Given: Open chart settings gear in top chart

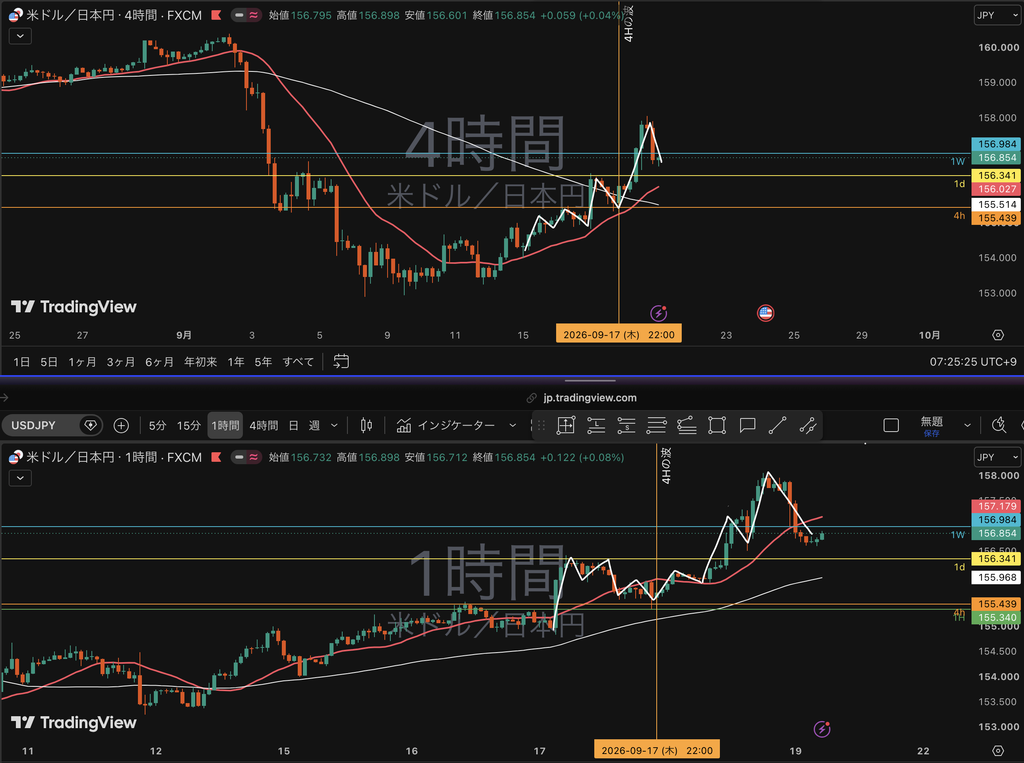Looking at the screenshot, I should coord(998,335).
